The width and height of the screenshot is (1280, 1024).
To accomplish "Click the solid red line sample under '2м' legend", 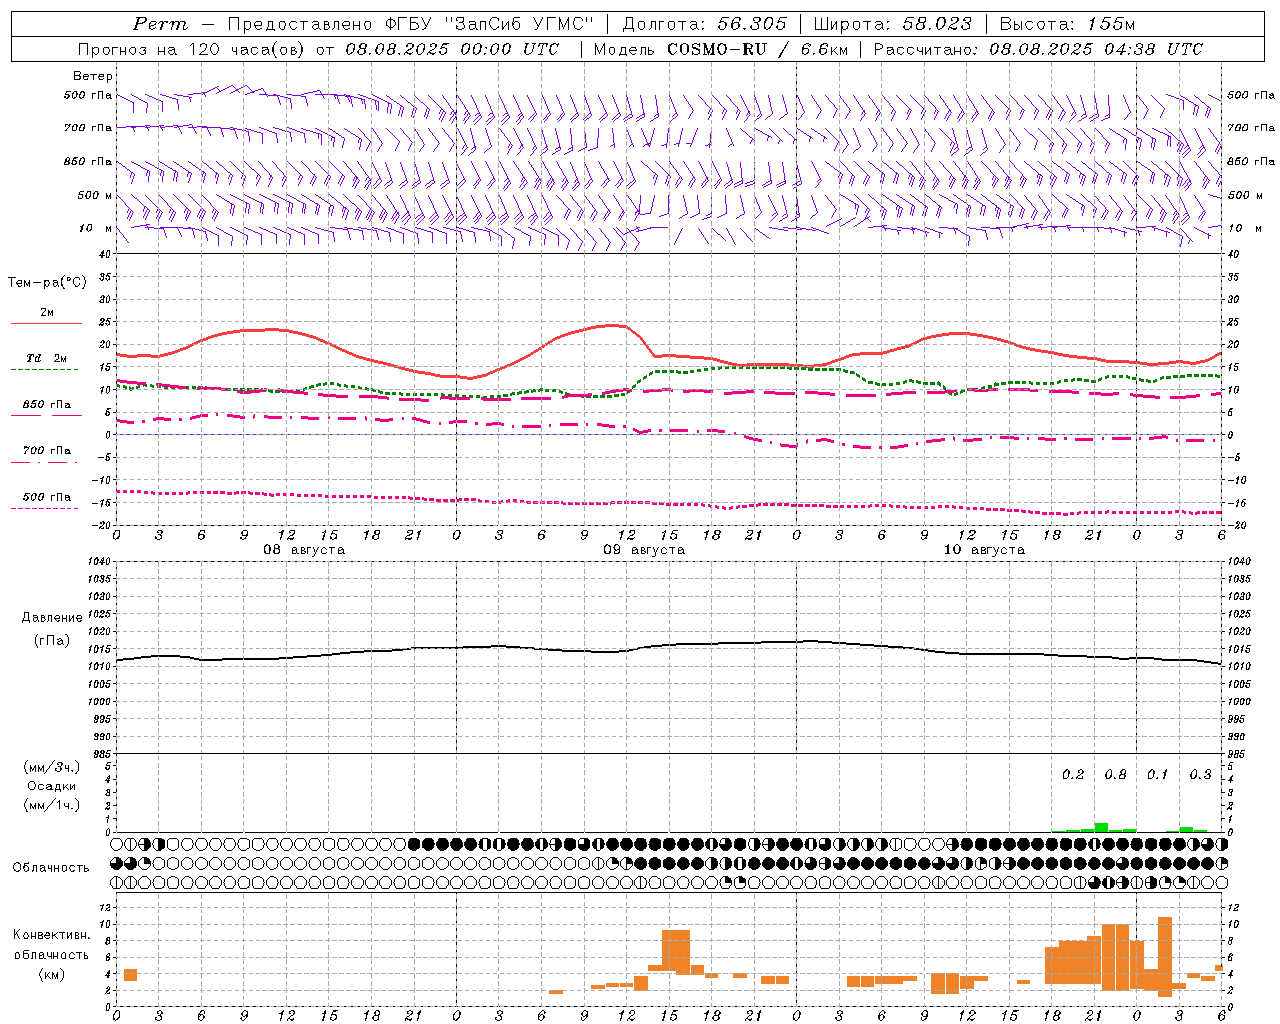I will click(x=46, y=324).
